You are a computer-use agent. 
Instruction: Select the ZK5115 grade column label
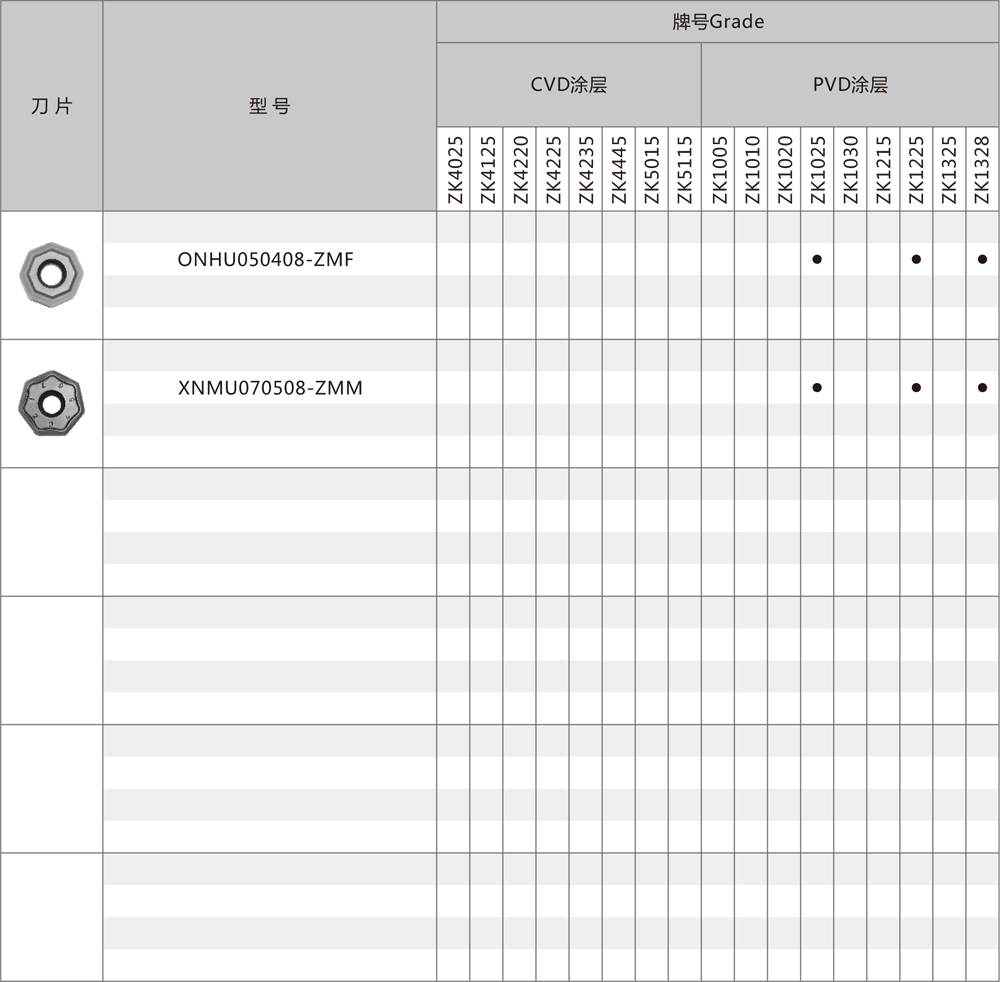685,169
